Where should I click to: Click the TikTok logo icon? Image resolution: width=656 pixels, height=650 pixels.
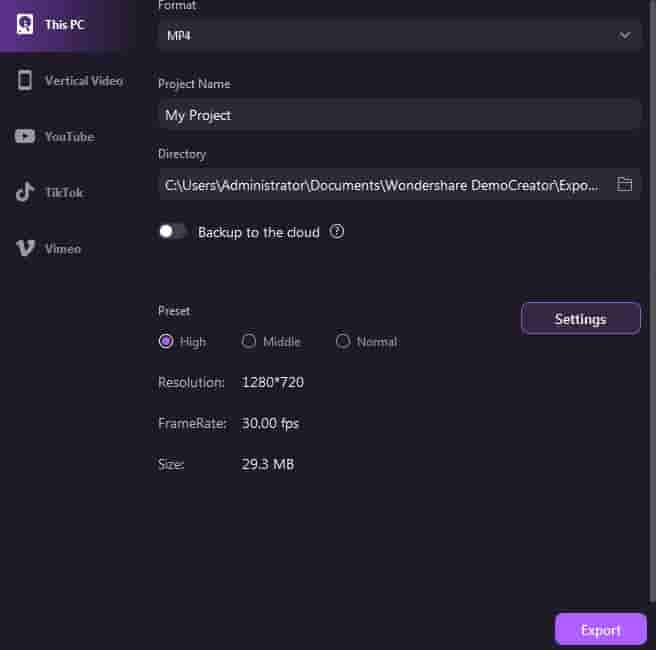25,192
